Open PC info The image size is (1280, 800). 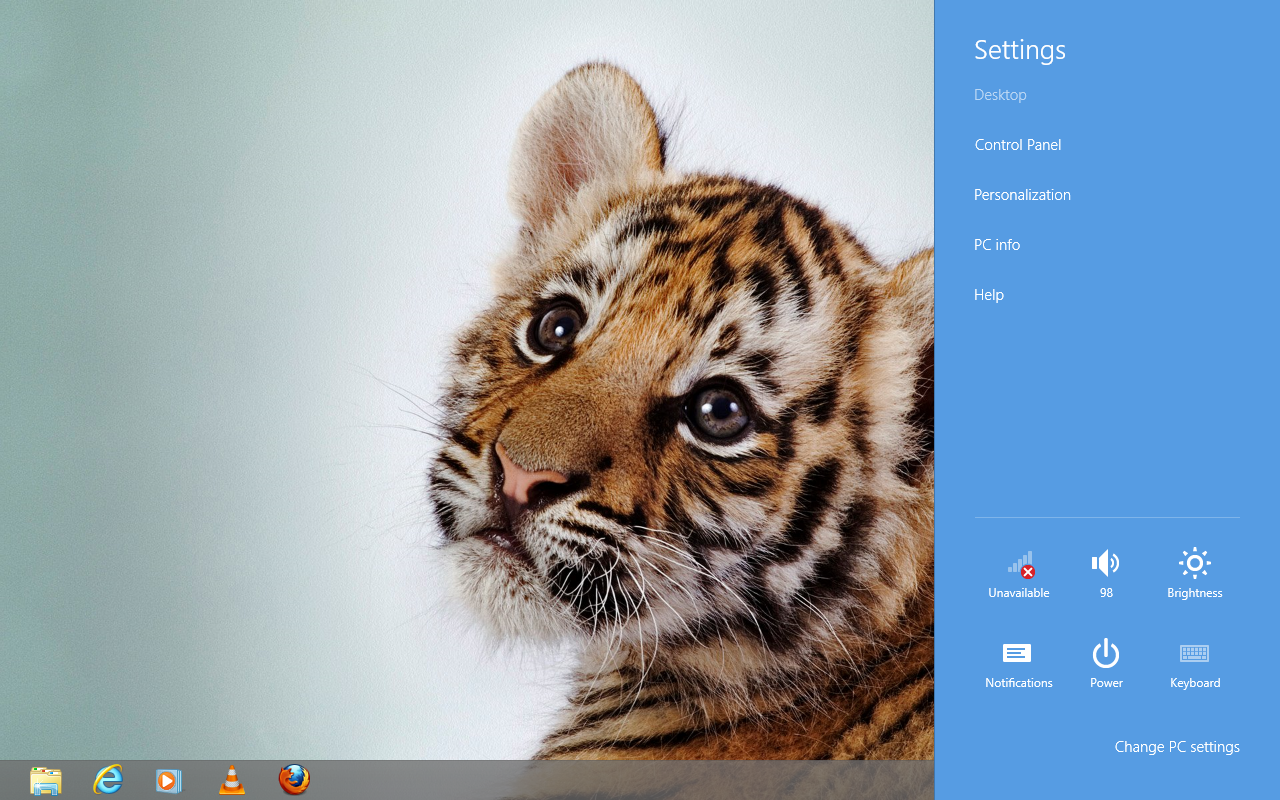(x=997, y=245)
